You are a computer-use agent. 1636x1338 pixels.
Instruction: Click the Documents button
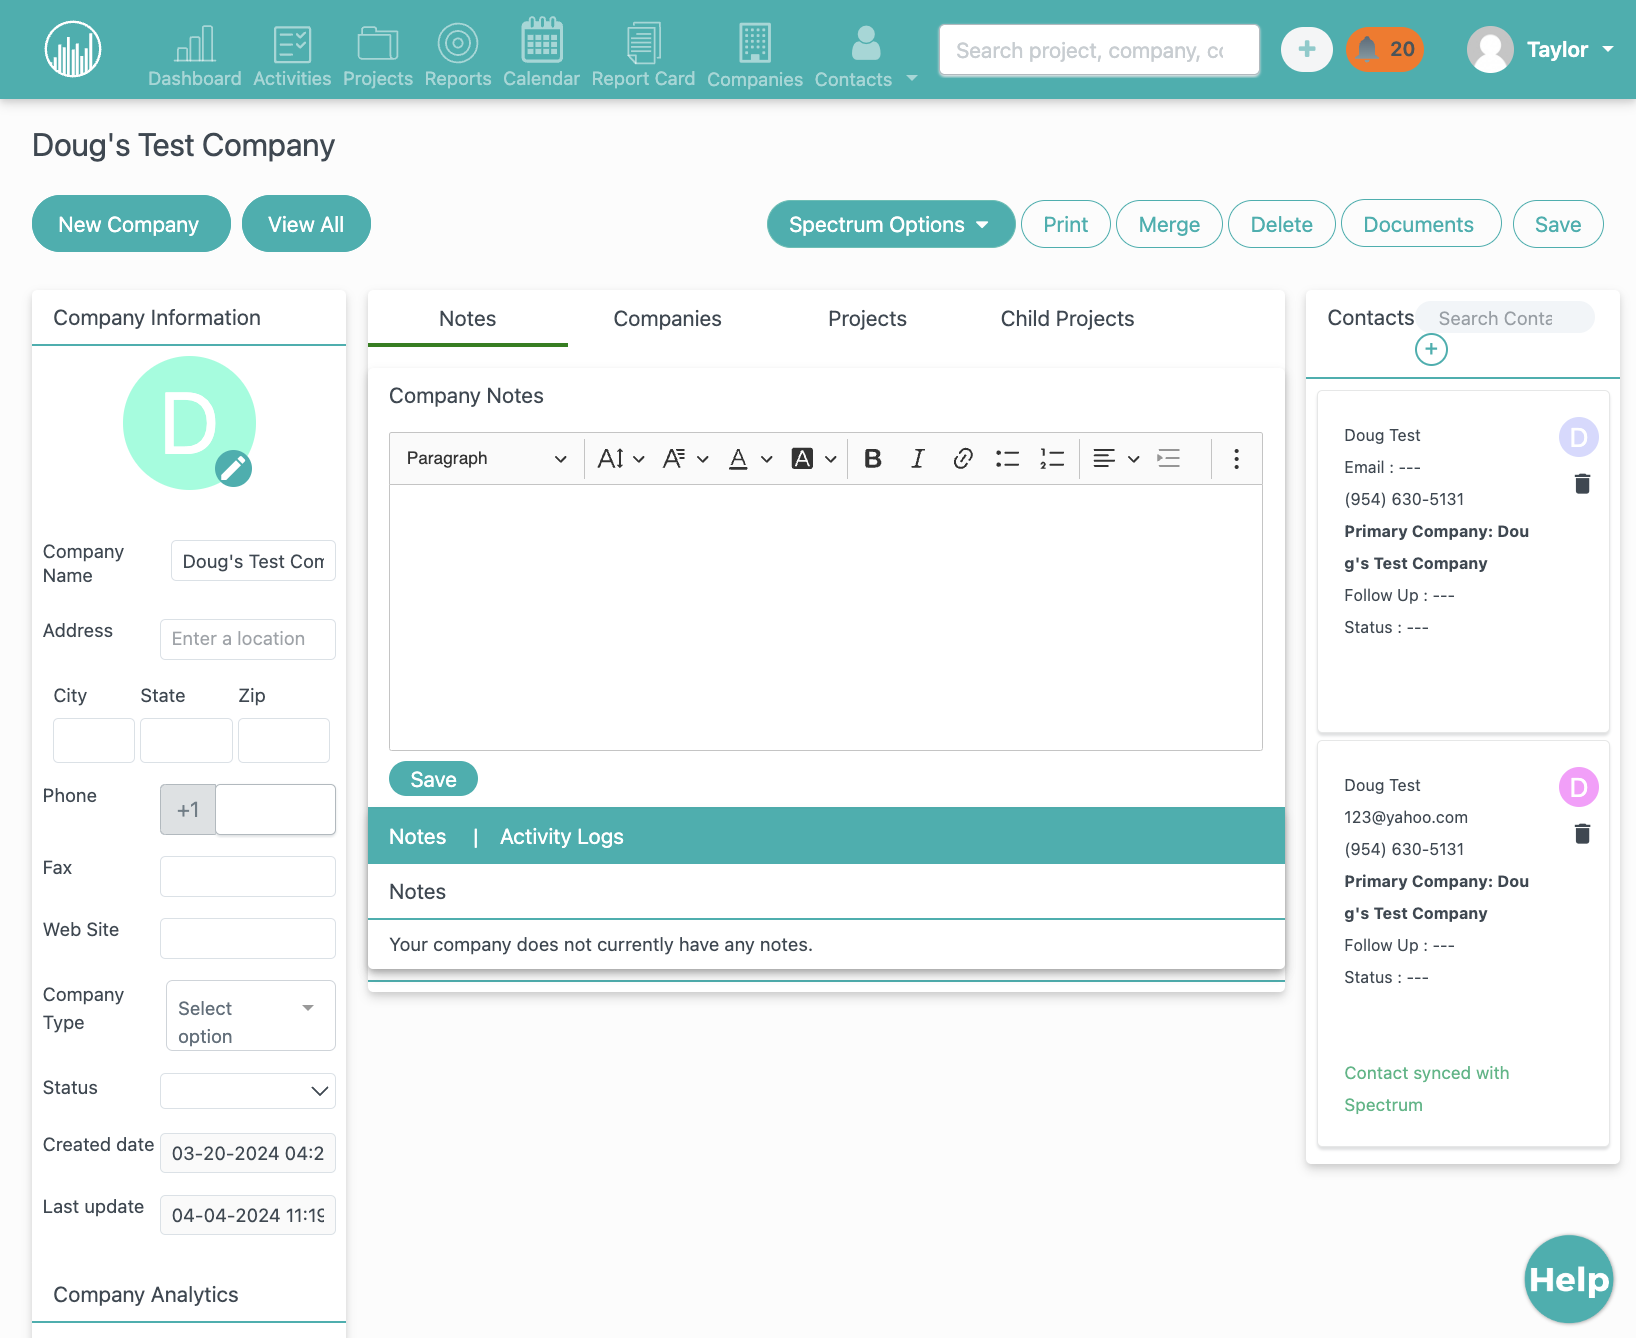coord(1420,224)
